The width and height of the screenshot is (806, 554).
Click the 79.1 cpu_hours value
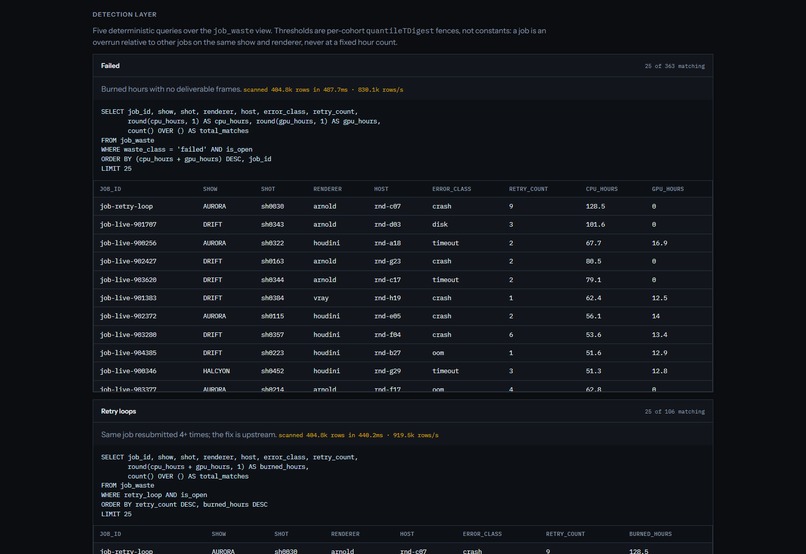(593, 280)
